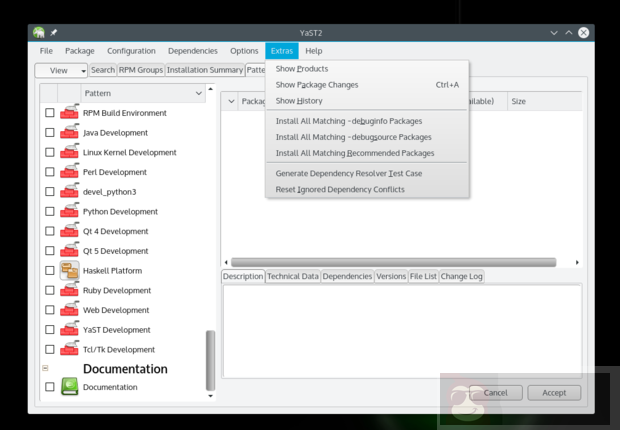The width and height of the screenshot is (620, 430).
Task: Select Generate Dependency Resolver Test Case
Action: pyautogui.click(x=367, y=173)
